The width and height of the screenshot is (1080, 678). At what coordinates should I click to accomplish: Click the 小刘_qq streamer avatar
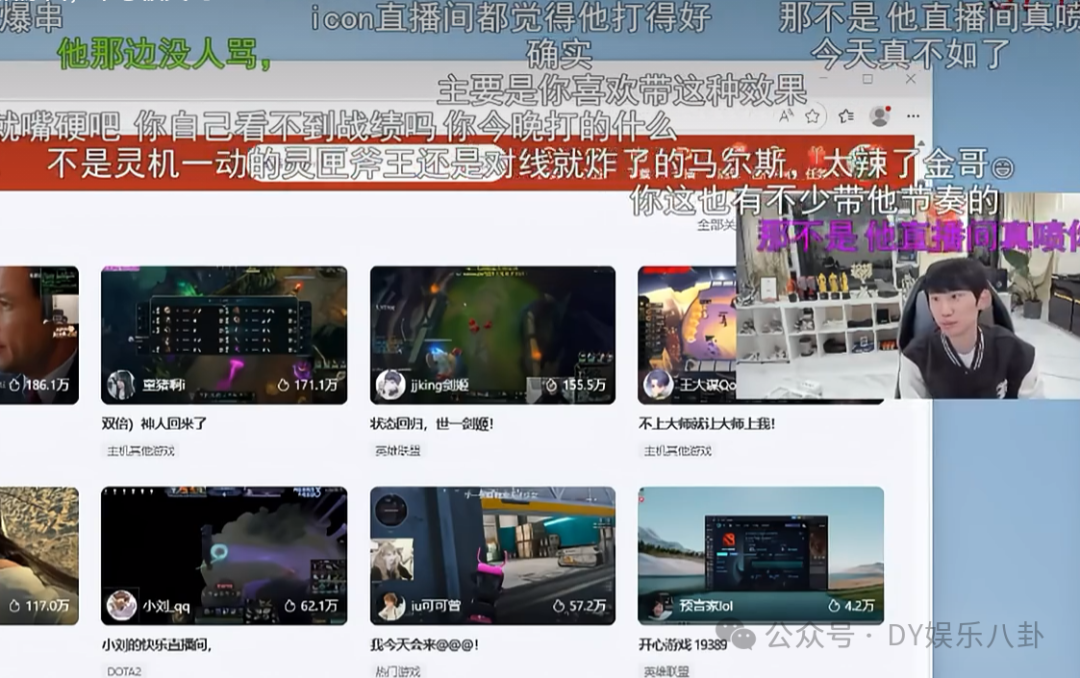pos(121,606)
